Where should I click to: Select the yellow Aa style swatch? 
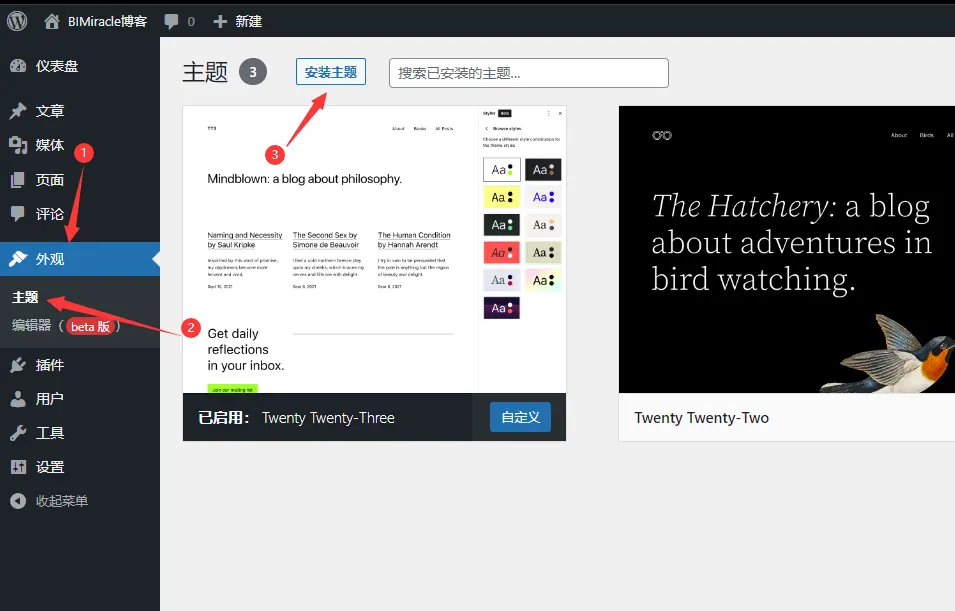click(x=502, y=197)
